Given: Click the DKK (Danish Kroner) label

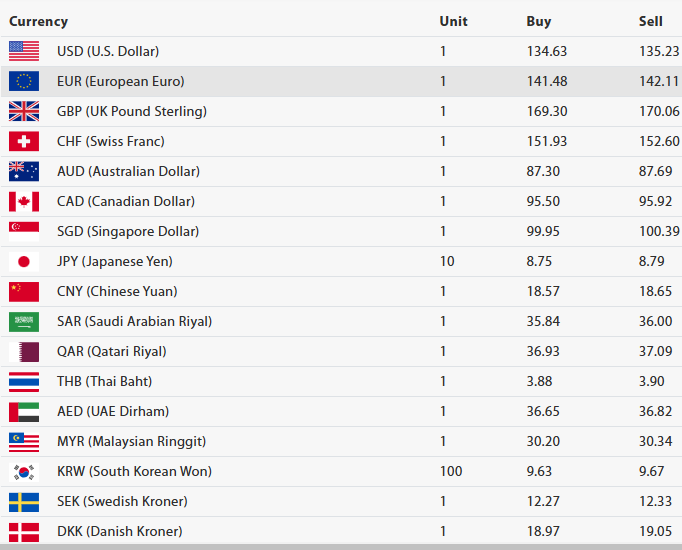Looking at the screenshot, I should (120, 531).
